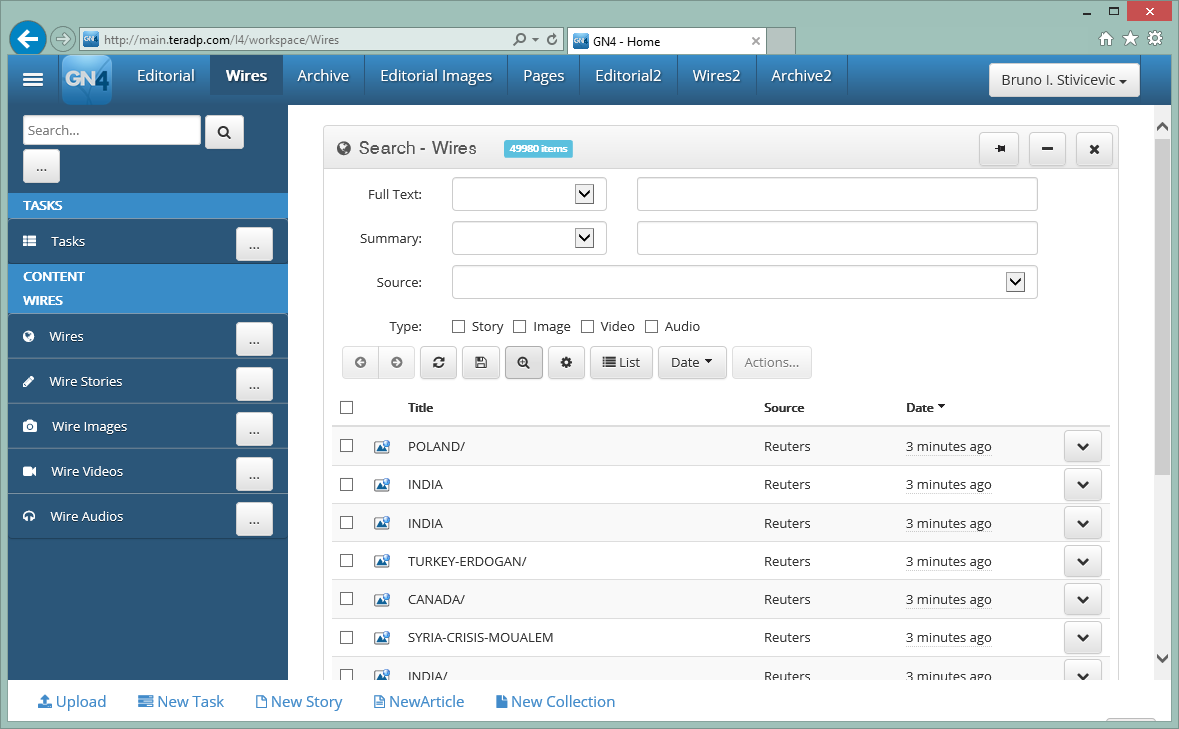1179x729 pixels.
Task: Expand options for the POLAND/ row
Action: (x=1083, y=446)
